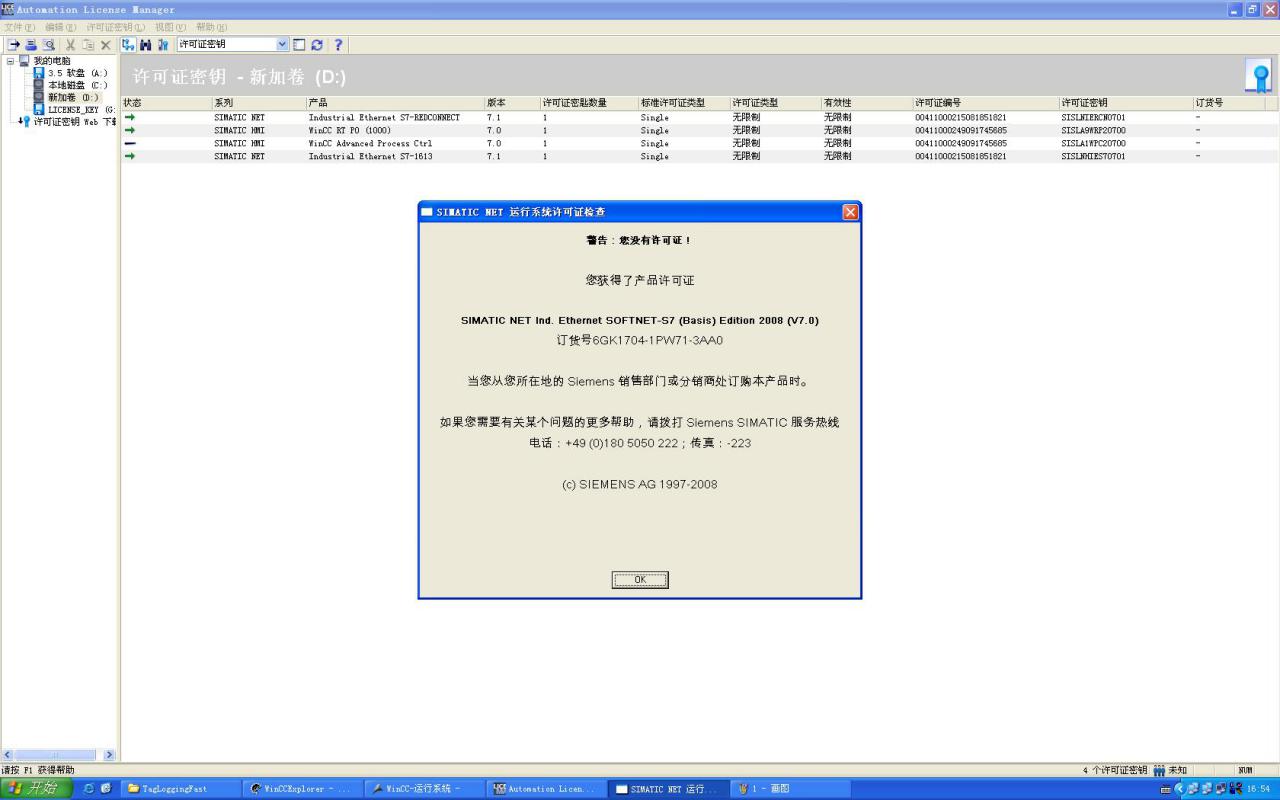The width and height of the screenshot is (1280, 800).
Task: Sort by the 产品 column header
Action: pos(395,103)
